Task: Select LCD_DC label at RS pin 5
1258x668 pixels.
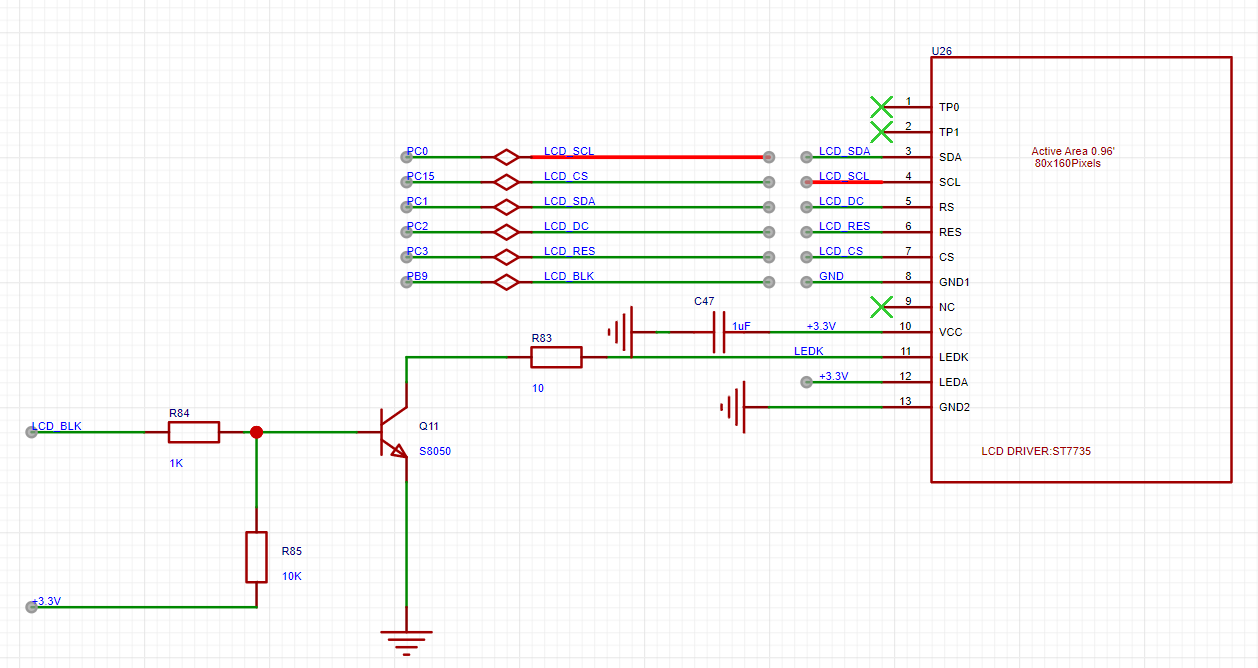Action: pyautogui.click(x=841, y=202)
